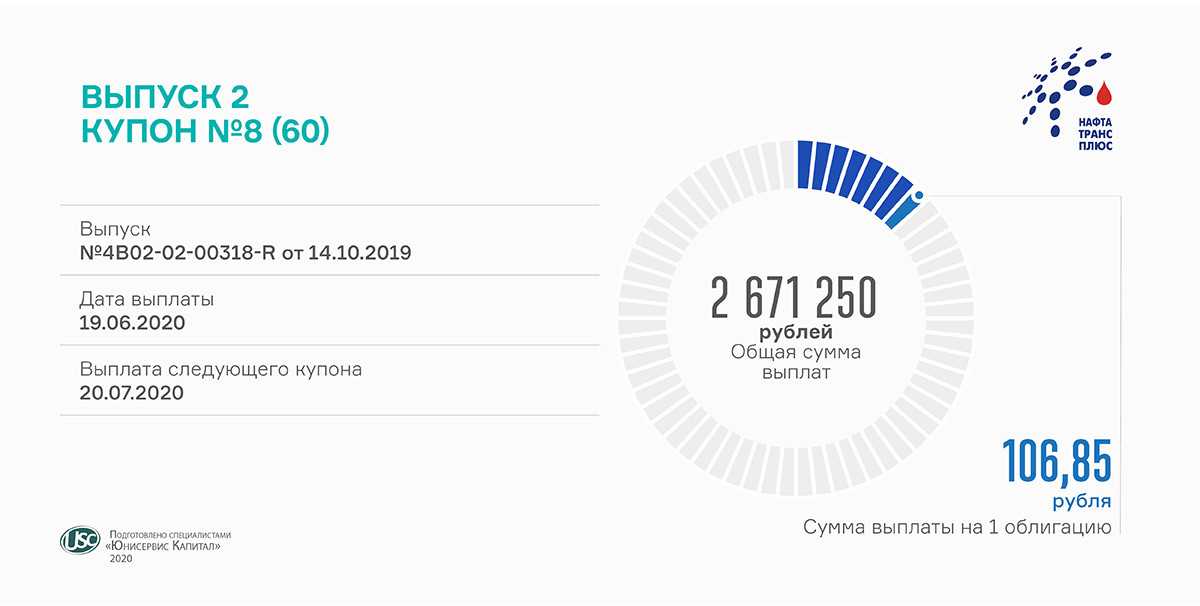This screenshot has width=1200, height=606.
Task: Click the next coupon date 20.07.2020
Action: point(132,393)
